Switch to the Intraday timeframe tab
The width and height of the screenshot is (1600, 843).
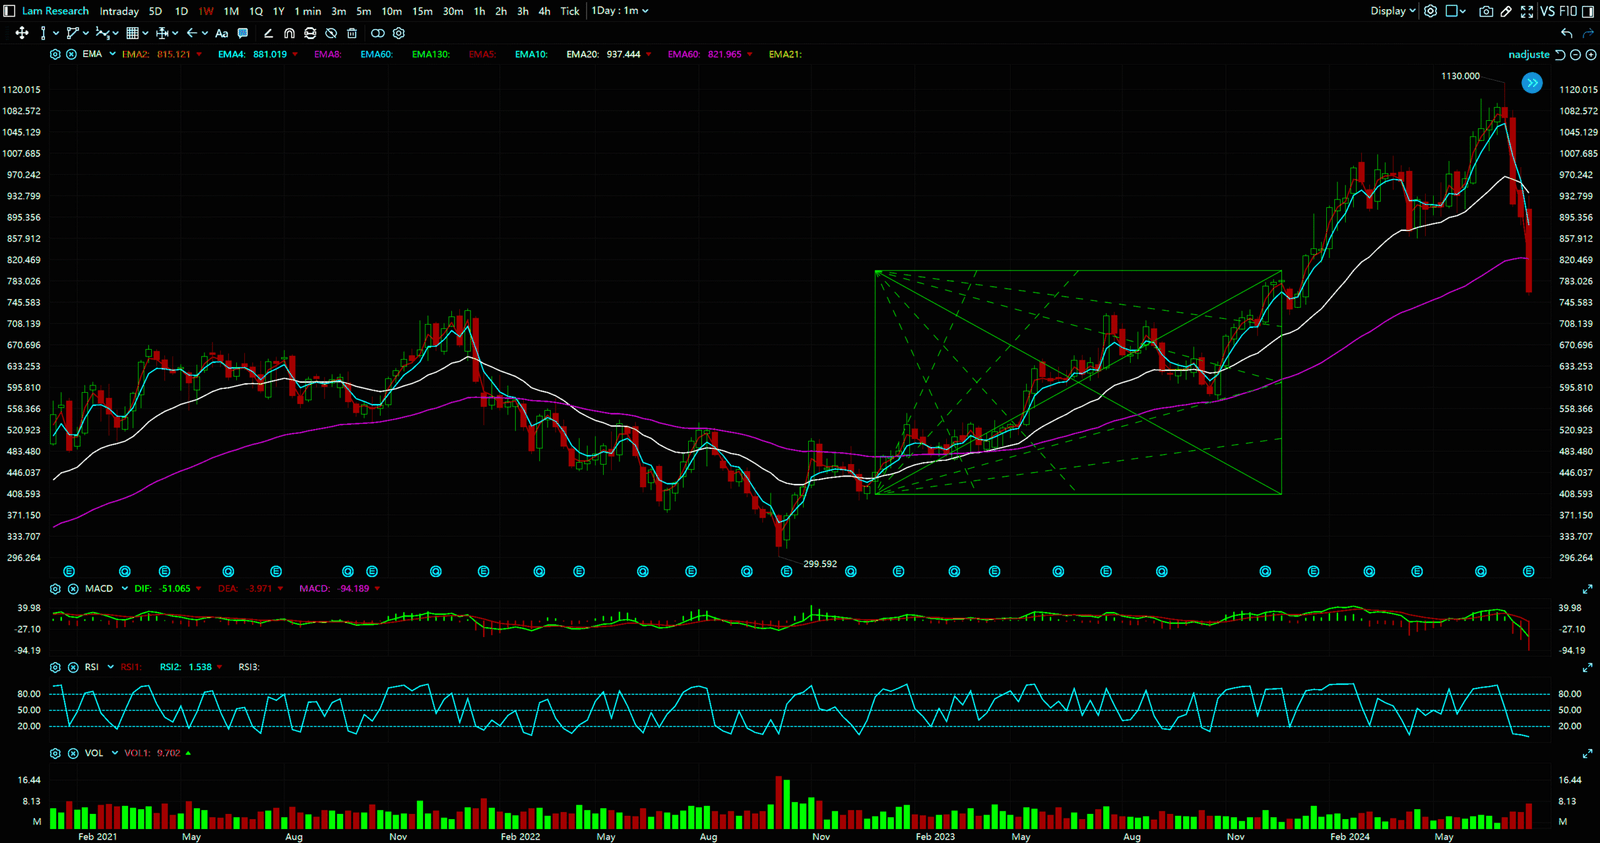point(119,11)
